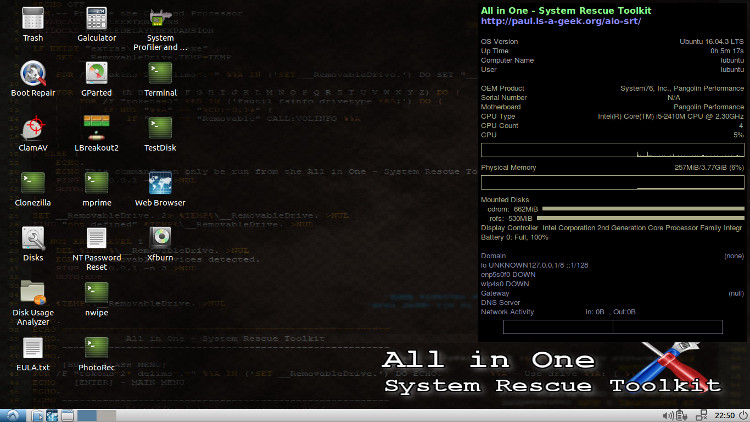The image size is (750, 422).
Task: Click the power/logout button in tray
Action: point(743,415)
